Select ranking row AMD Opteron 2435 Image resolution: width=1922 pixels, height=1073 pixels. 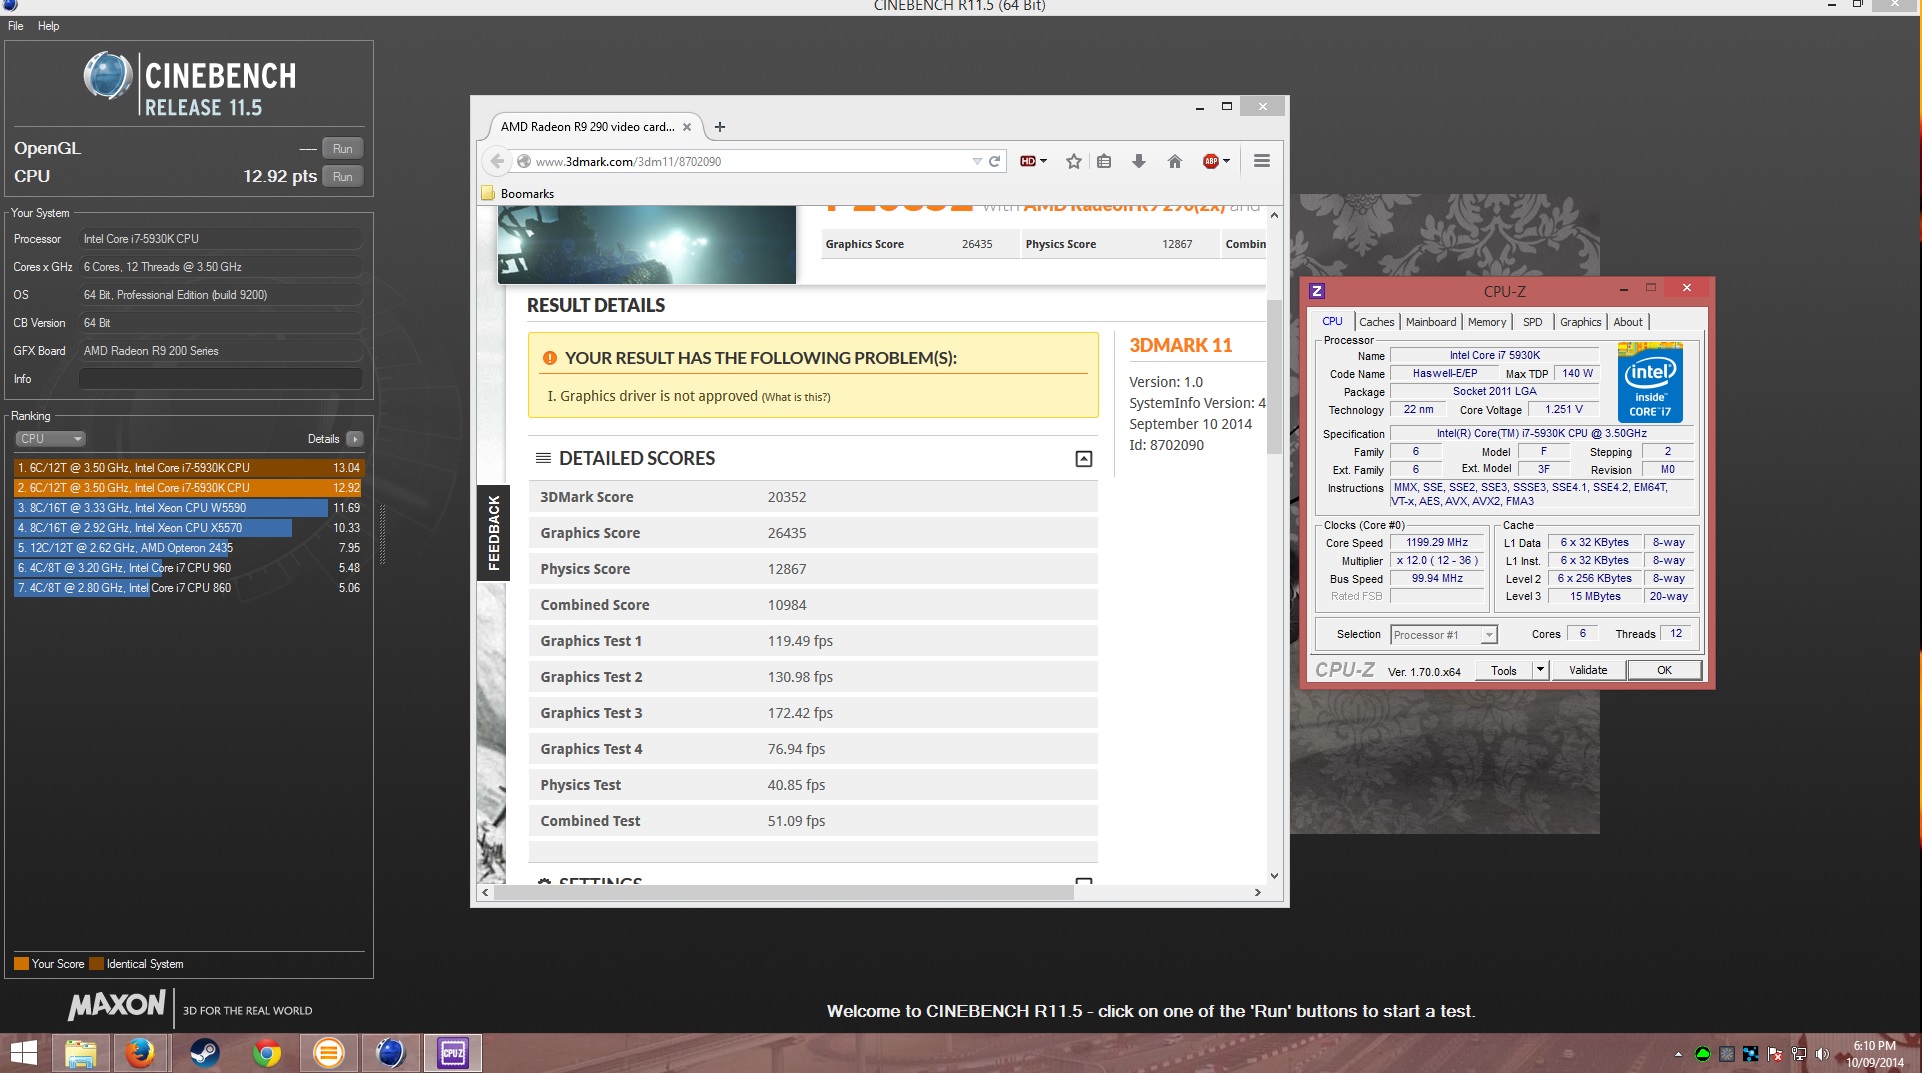point(189,548)
